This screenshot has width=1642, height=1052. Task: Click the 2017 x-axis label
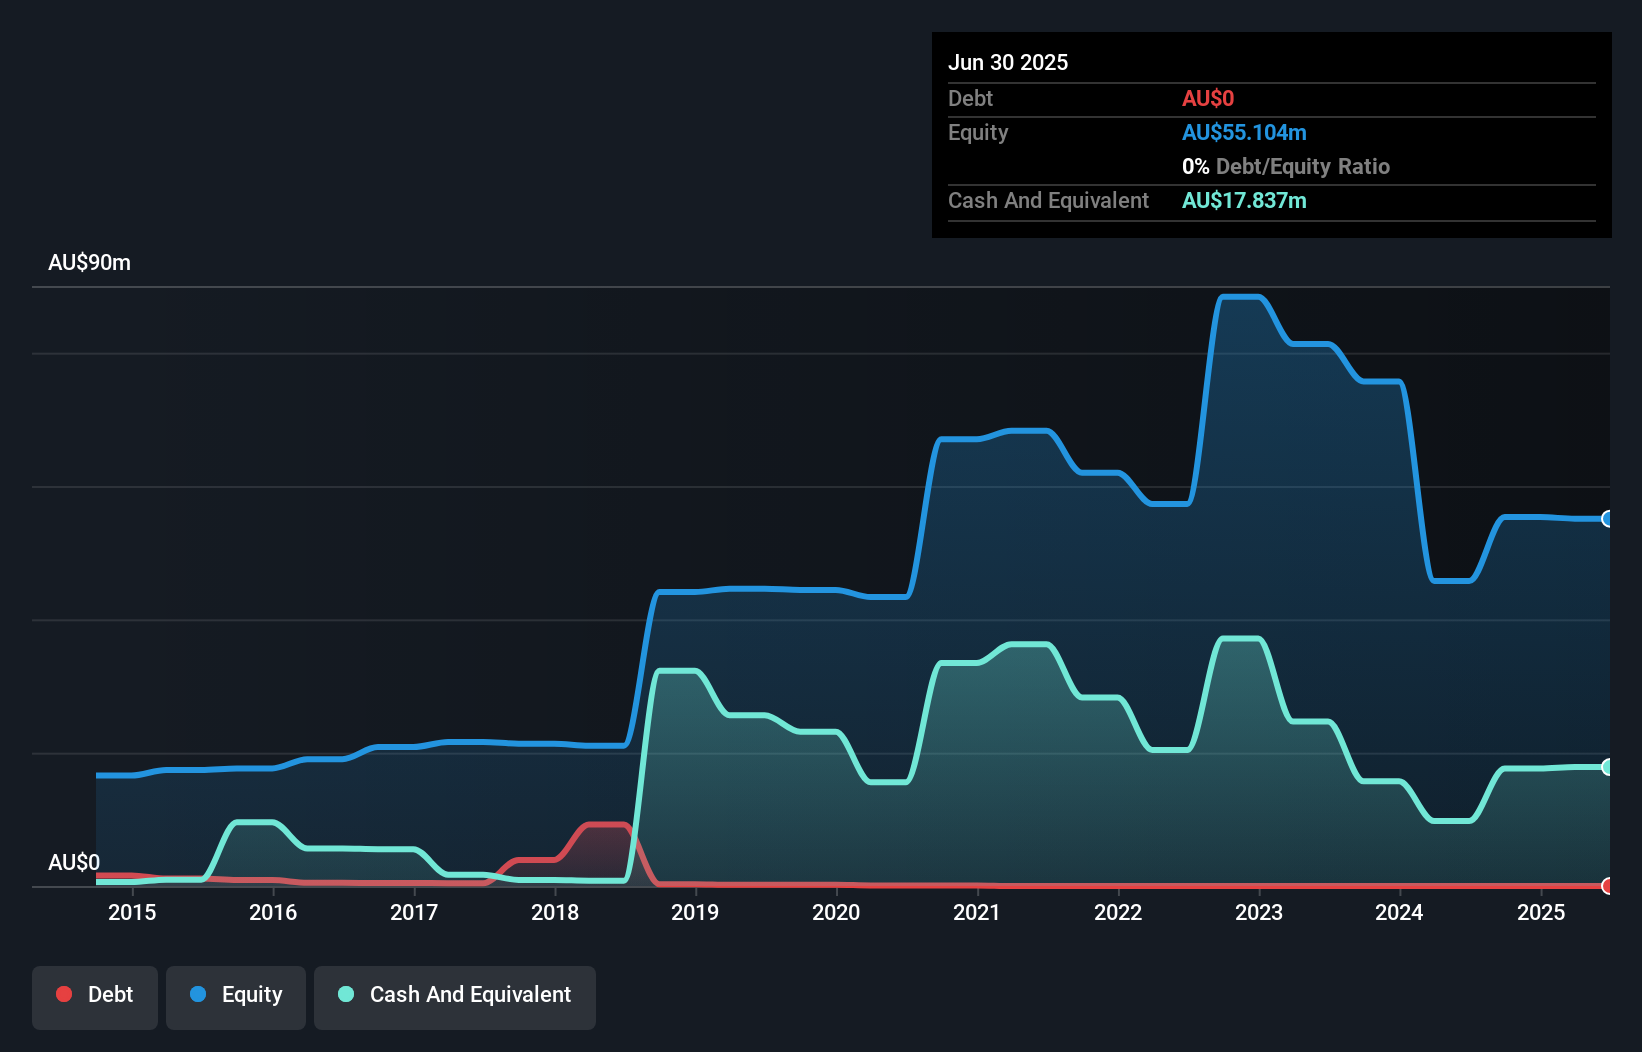coord(414,912)
